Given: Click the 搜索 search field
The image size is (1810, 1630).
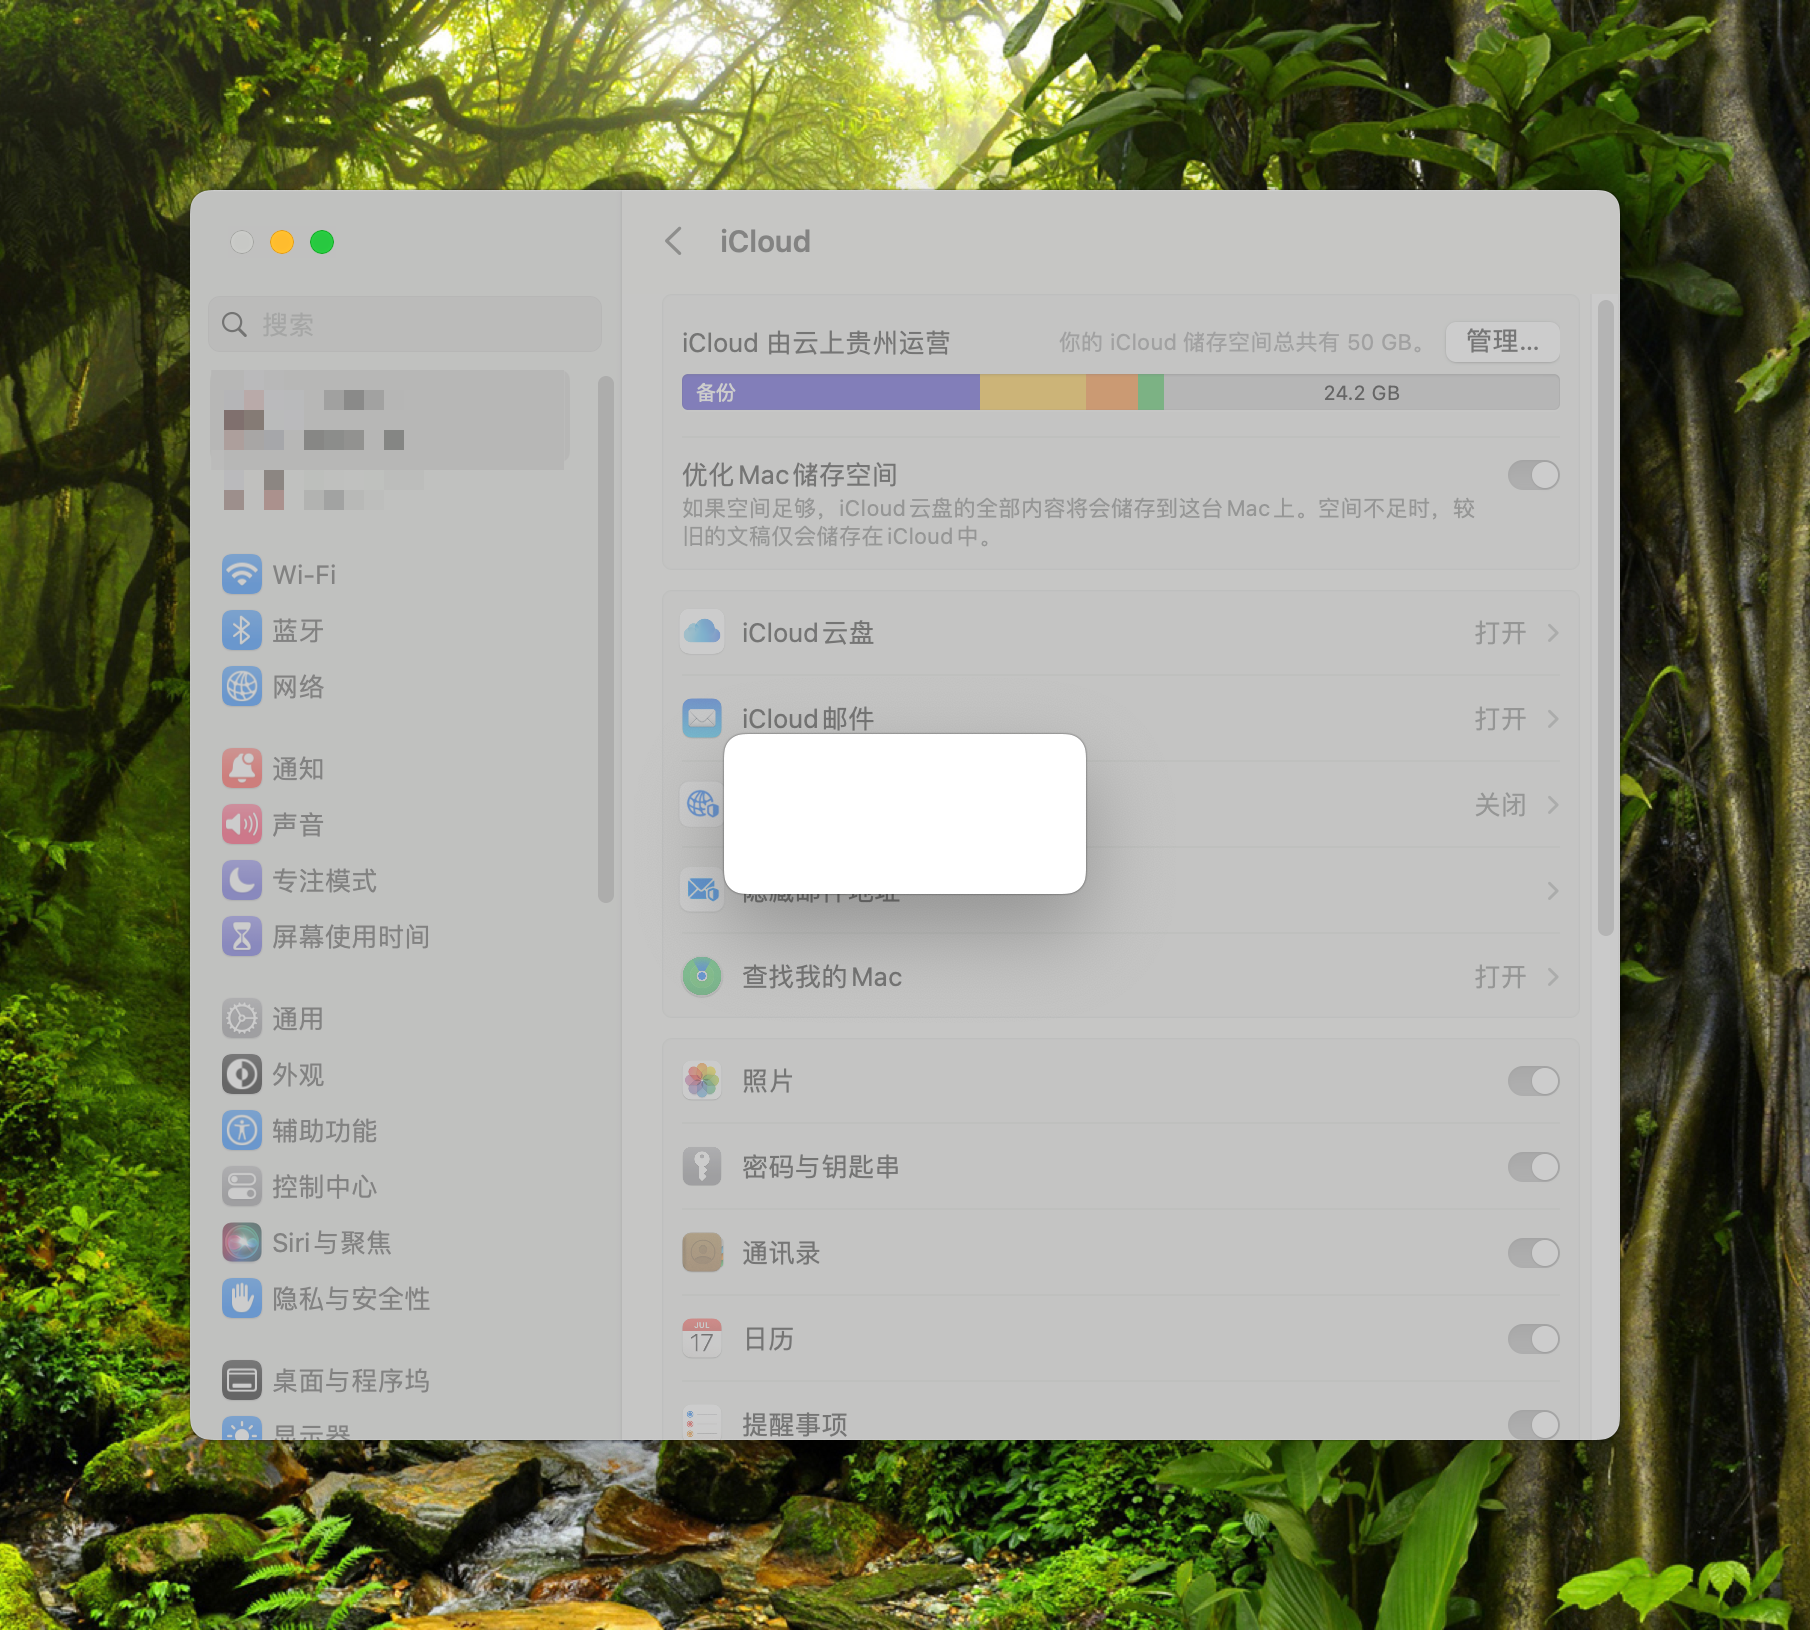Looking at the screenshot, I should point(405,324).
